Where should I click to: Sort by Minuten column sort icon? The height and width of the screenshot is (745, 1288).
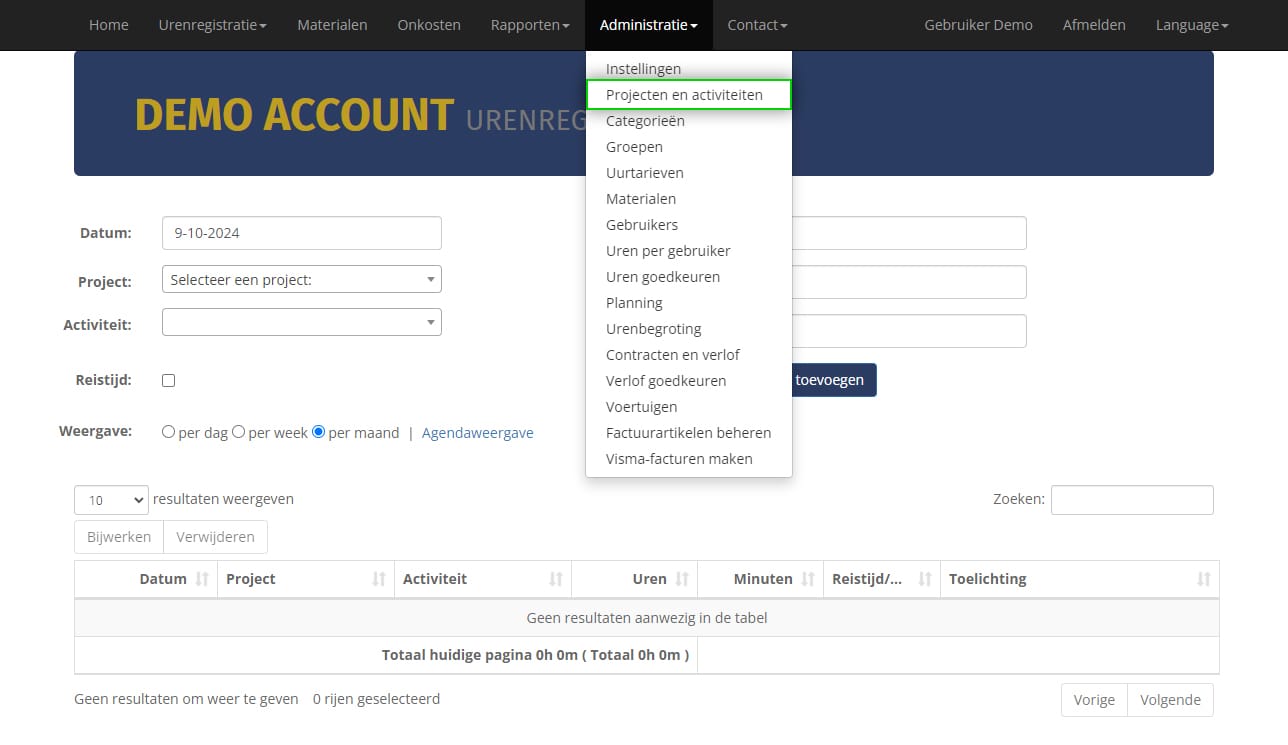[x=808, y=579]
